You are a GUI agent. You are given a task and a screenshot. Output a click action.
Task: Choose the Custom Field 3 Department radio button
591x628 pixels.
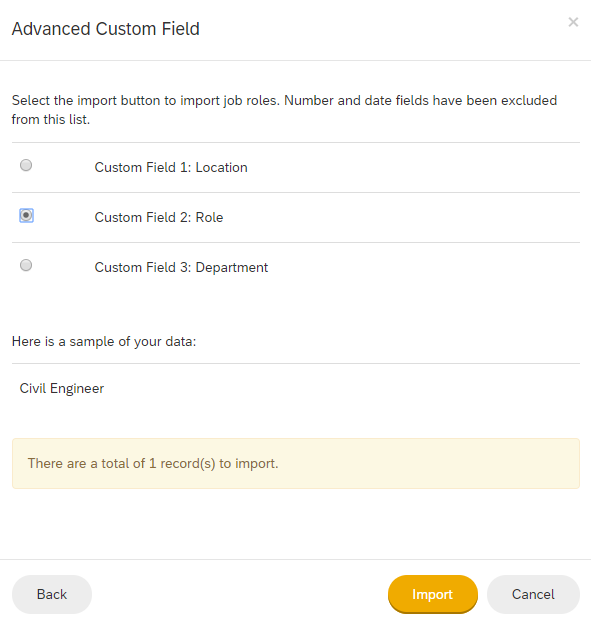point(26,265)
